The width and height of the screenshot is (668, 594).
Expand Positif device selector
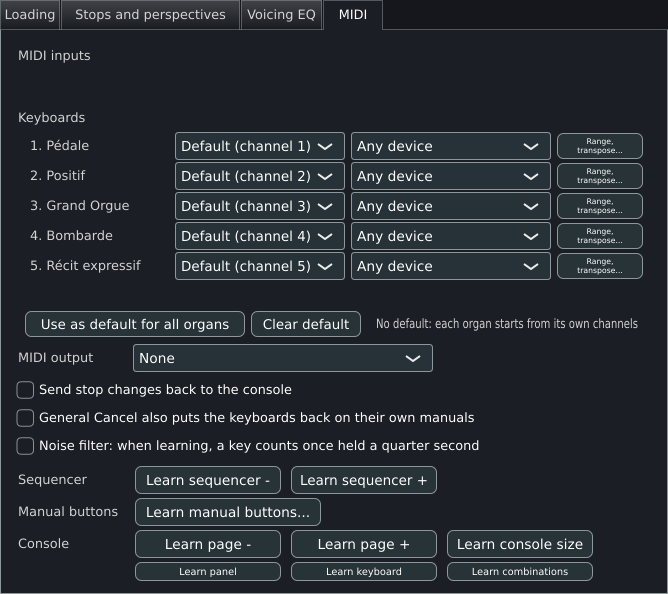point(451,176)
